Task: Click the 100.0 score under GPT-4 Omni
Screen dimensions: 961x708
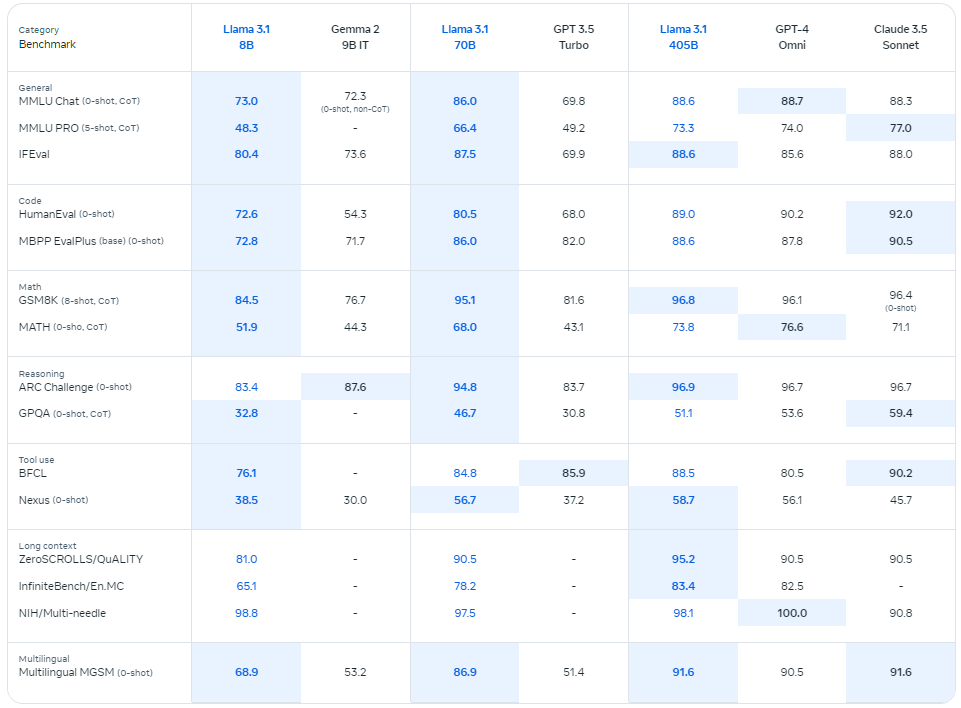Action: [x=792, y=613]
